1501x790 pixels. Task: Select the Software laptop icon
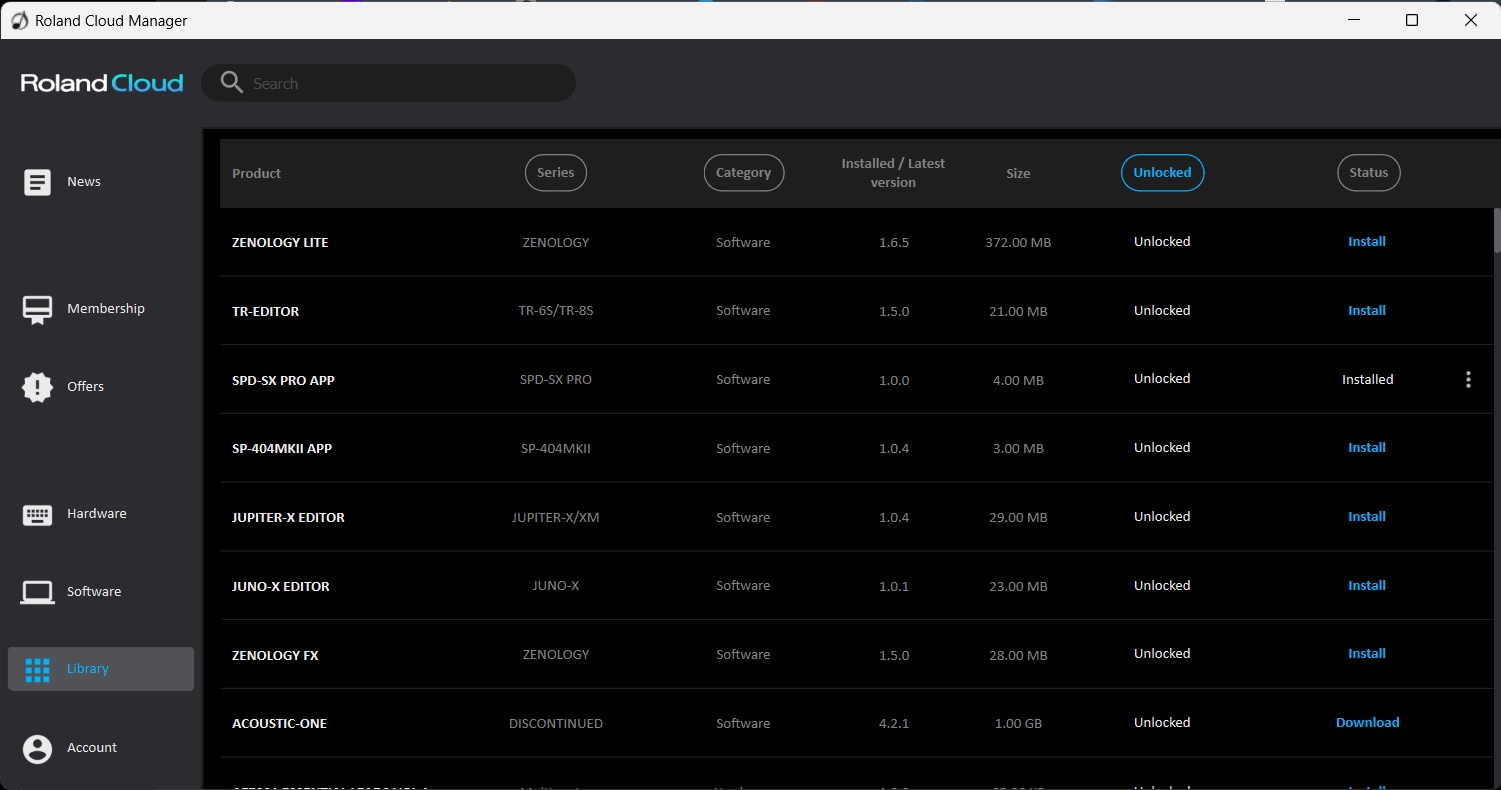point(37,592)
